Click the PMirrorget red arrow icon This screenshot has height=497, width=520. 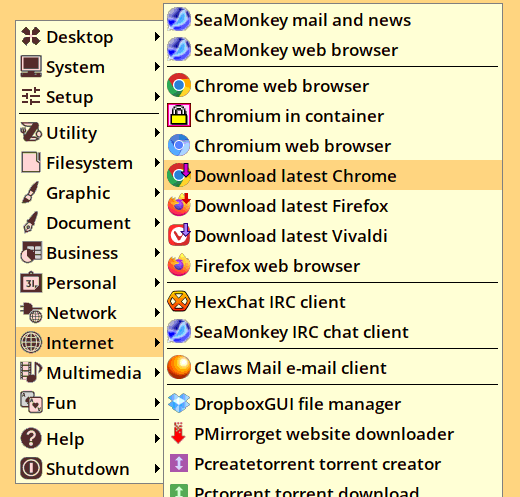click(179, 433)
